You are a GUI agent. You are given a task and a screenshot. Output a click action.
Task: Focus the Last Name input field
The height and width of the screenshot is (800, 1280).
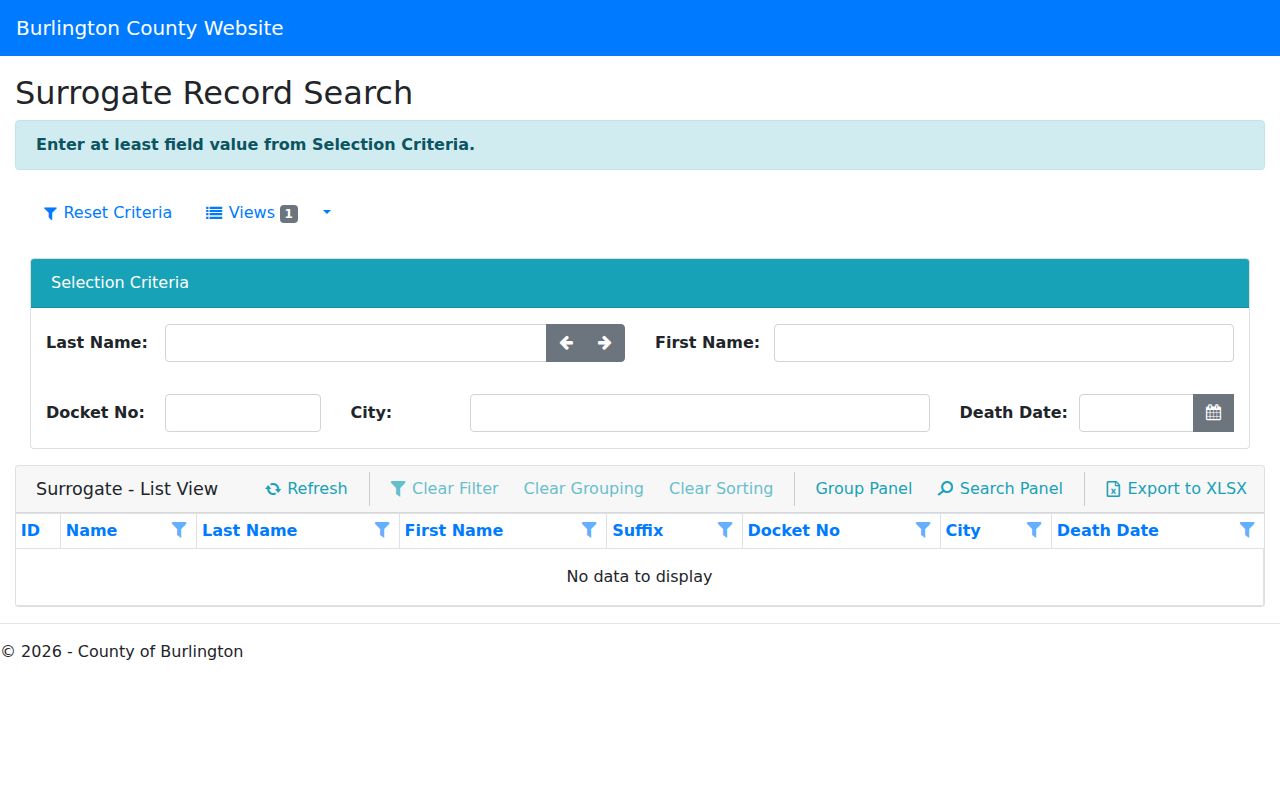click(356, 343)
